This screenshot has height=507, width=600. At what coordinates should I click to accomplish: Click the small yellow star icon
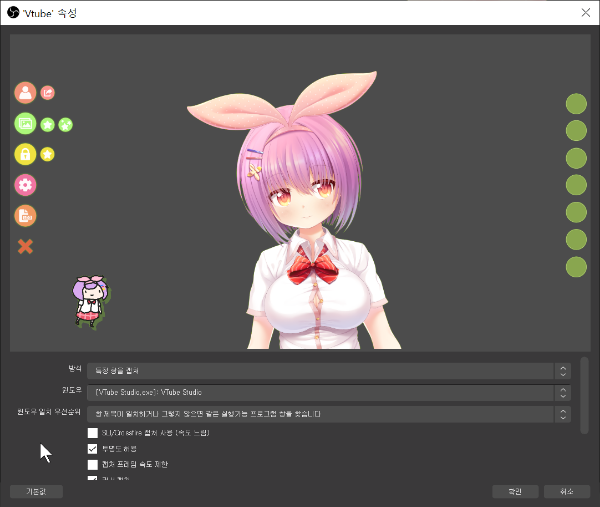(47, 154)
